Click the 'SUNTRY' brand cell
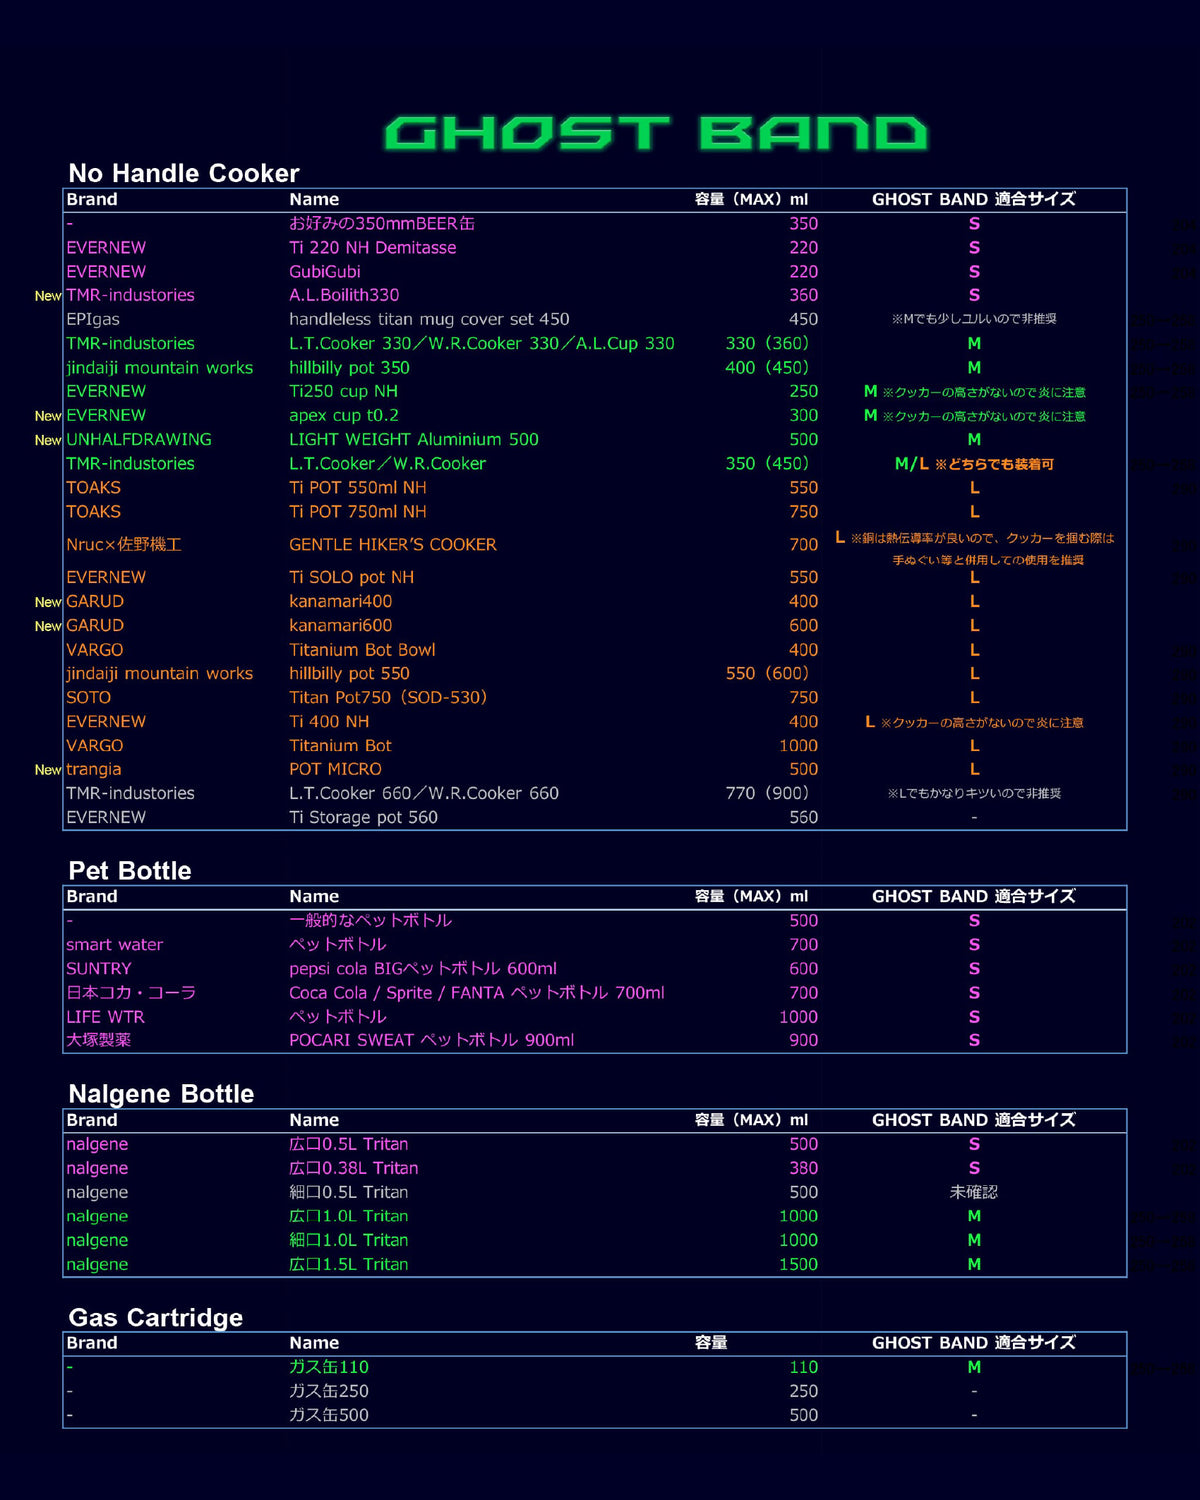The image size is (1200, 1500). tap(99, 969)
